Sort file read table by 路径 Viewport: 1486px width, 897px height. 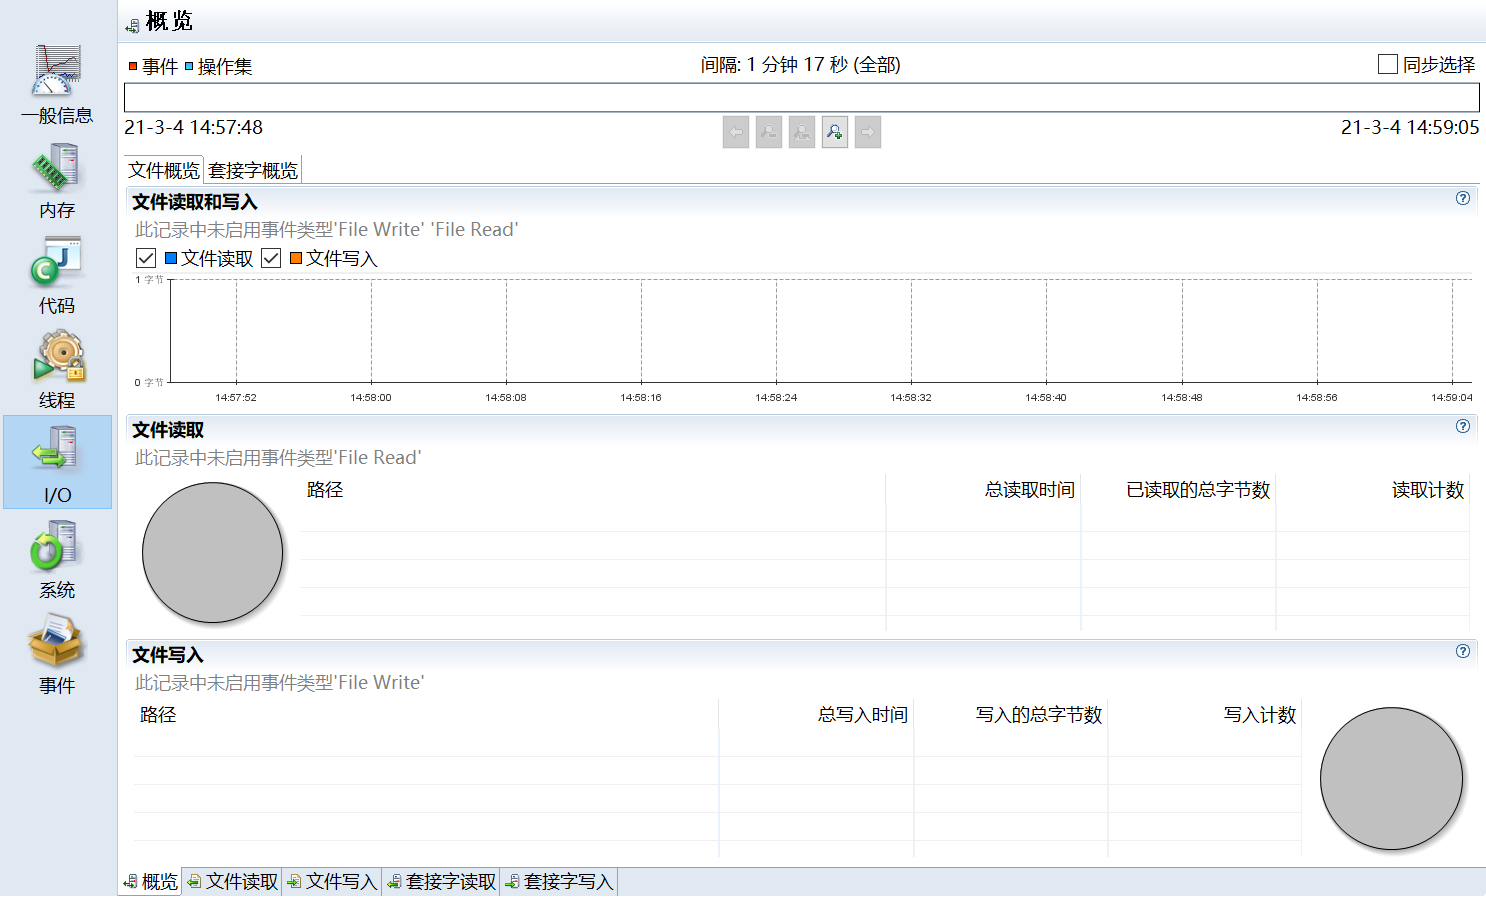coord(593,490)
